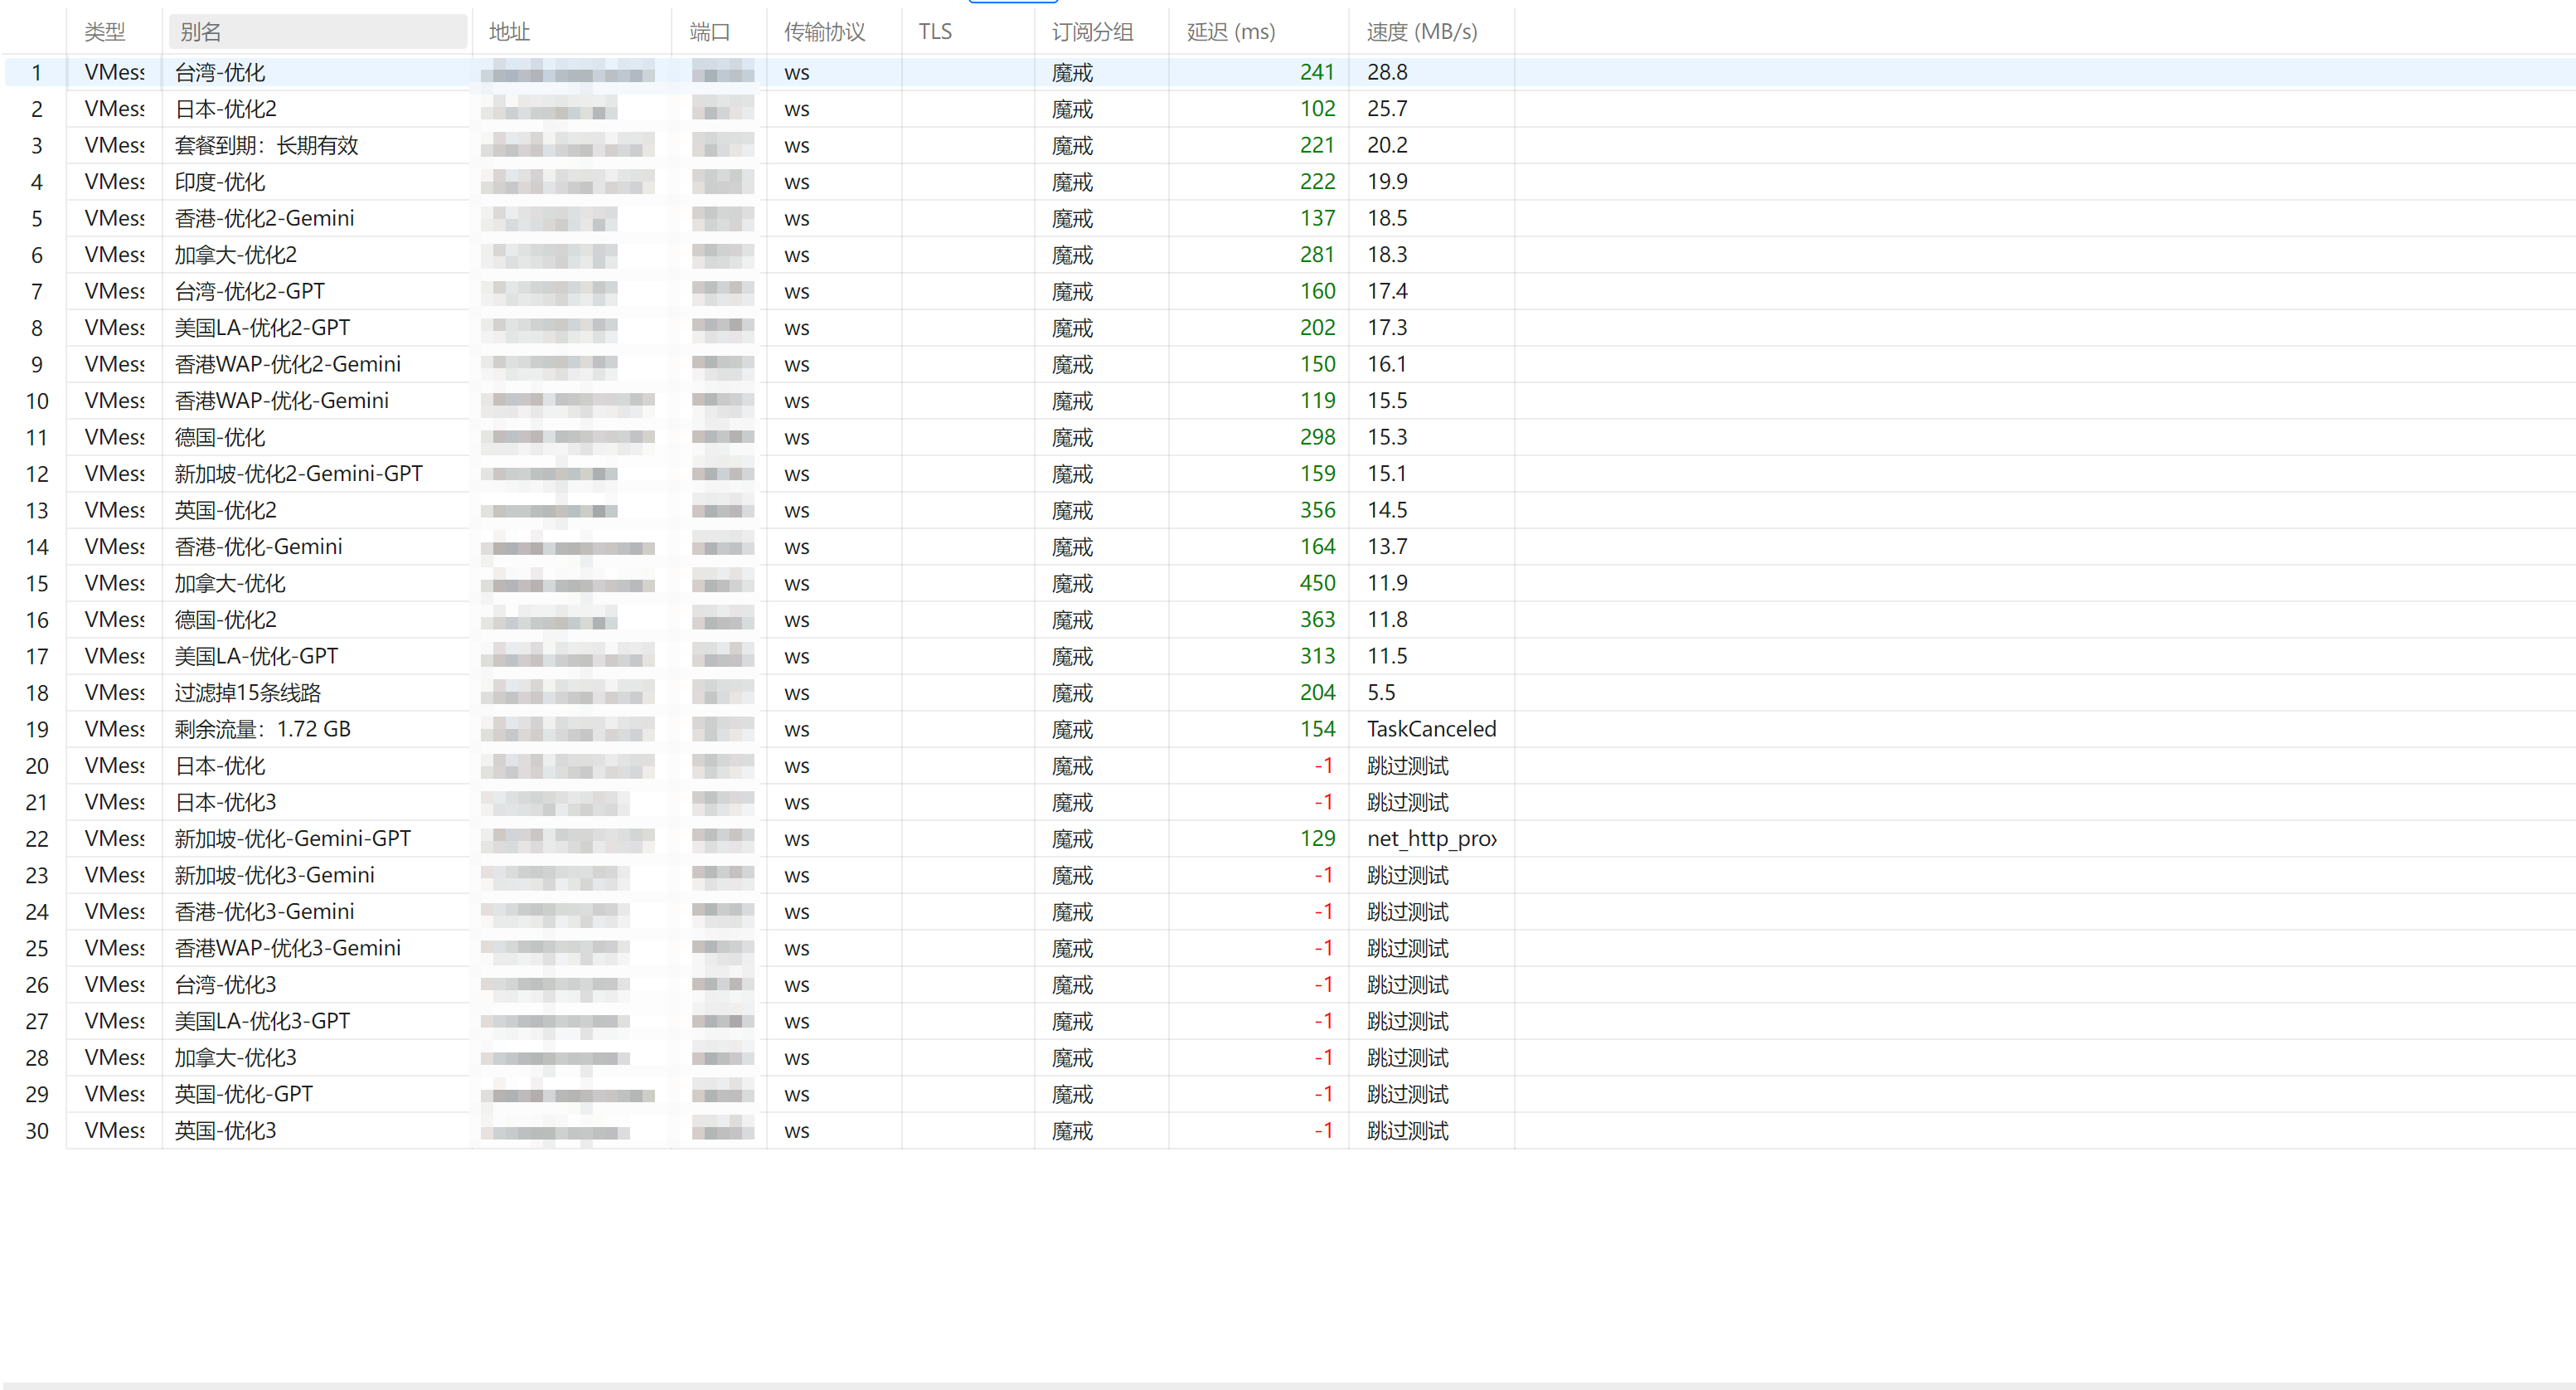
Task: Sort by 速度 (MB/s) column header
Action: [x=1430, y=32]
